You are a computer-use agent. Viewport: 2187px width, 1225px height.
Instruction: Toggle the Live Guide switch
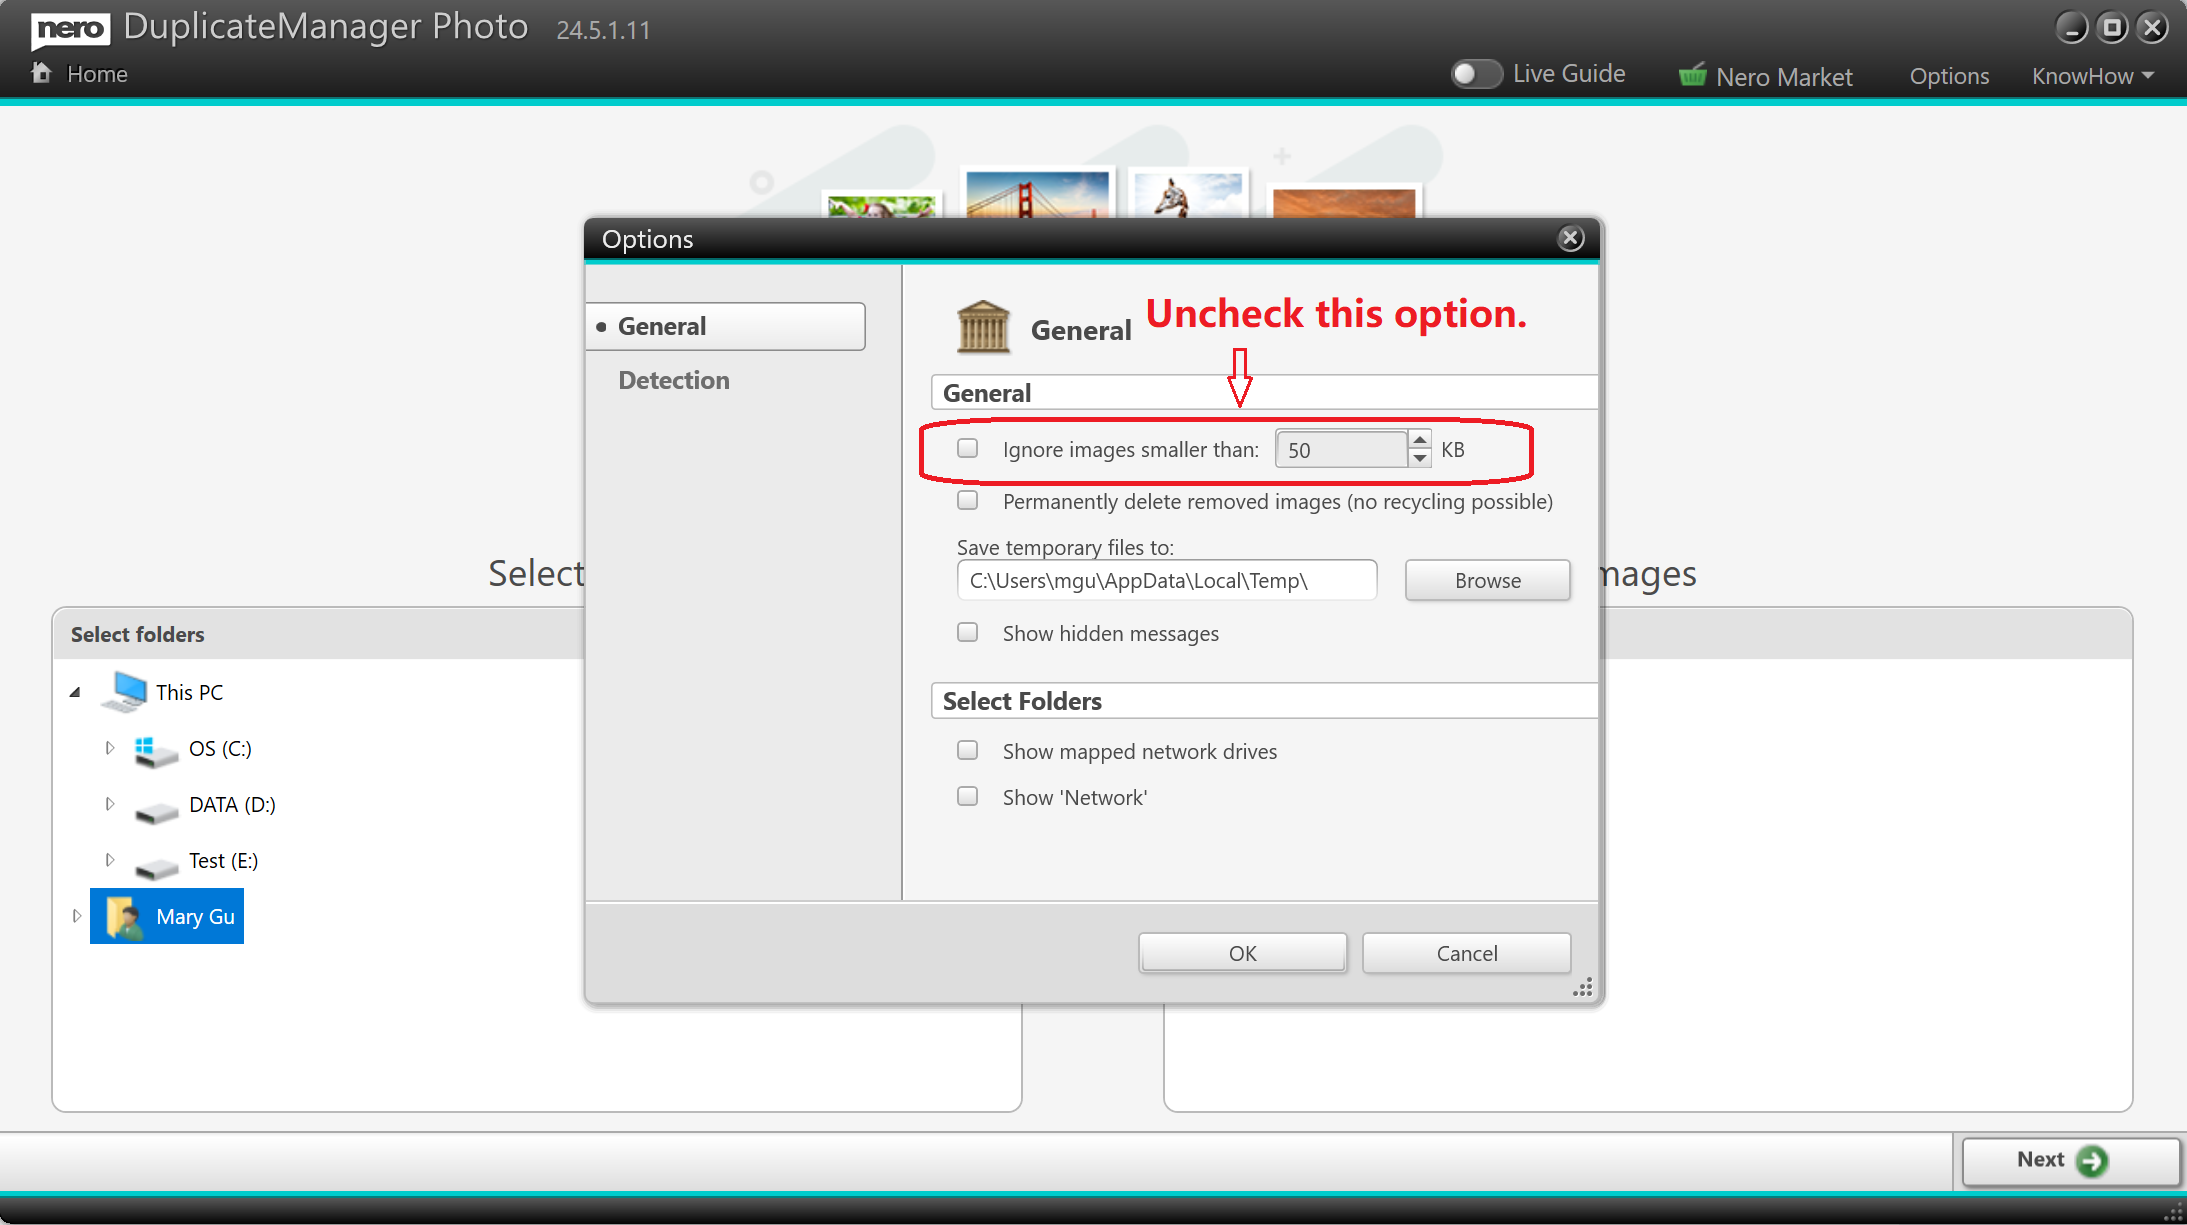pos(1476,74)
